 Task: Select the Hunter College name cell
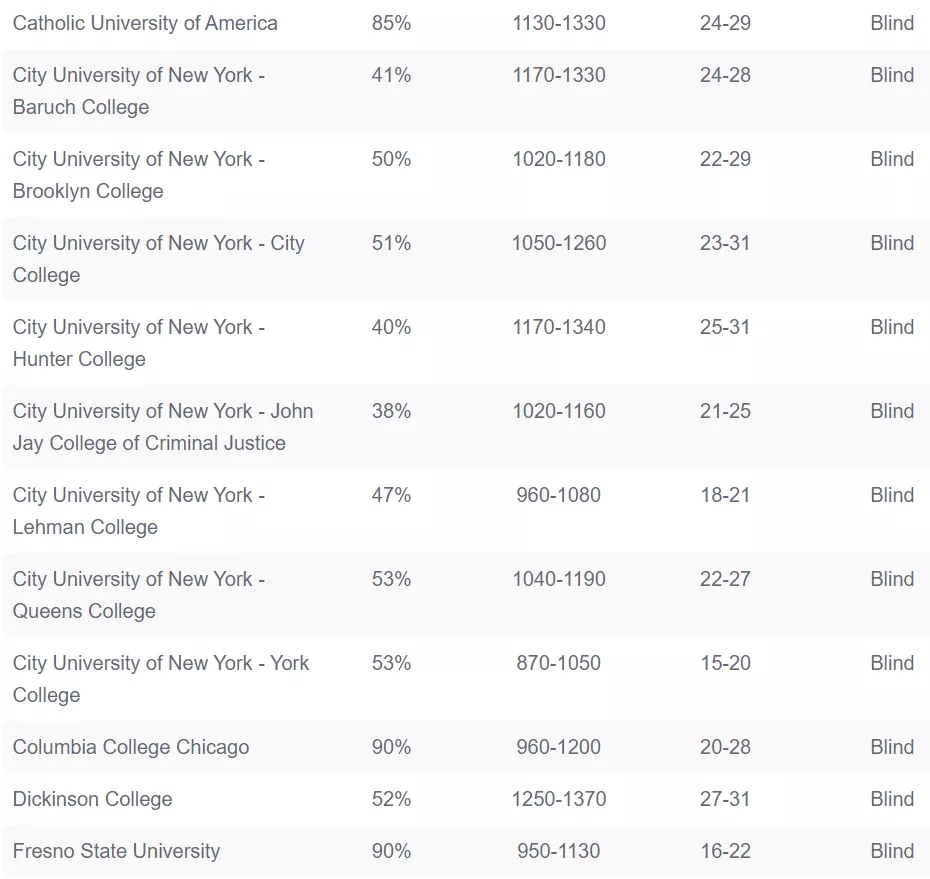139,343
